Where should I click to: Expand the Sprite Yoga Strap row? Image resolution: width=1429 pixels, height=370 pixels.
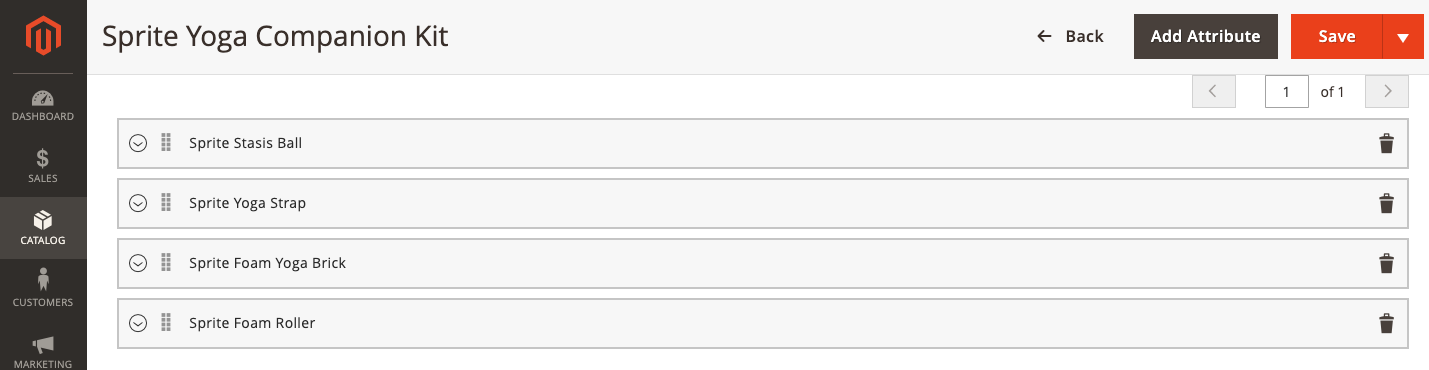pos(138,203)
